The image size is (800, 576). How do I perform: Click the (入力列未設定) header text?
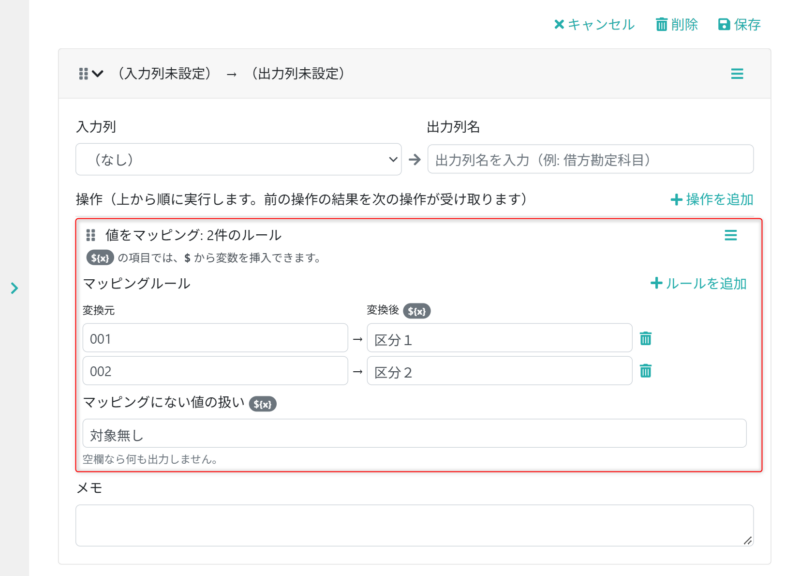pos(165,74)
